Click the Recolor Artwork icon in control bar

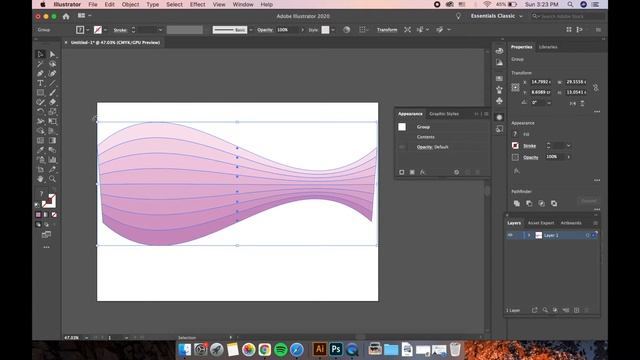click(x=347, y=30)
